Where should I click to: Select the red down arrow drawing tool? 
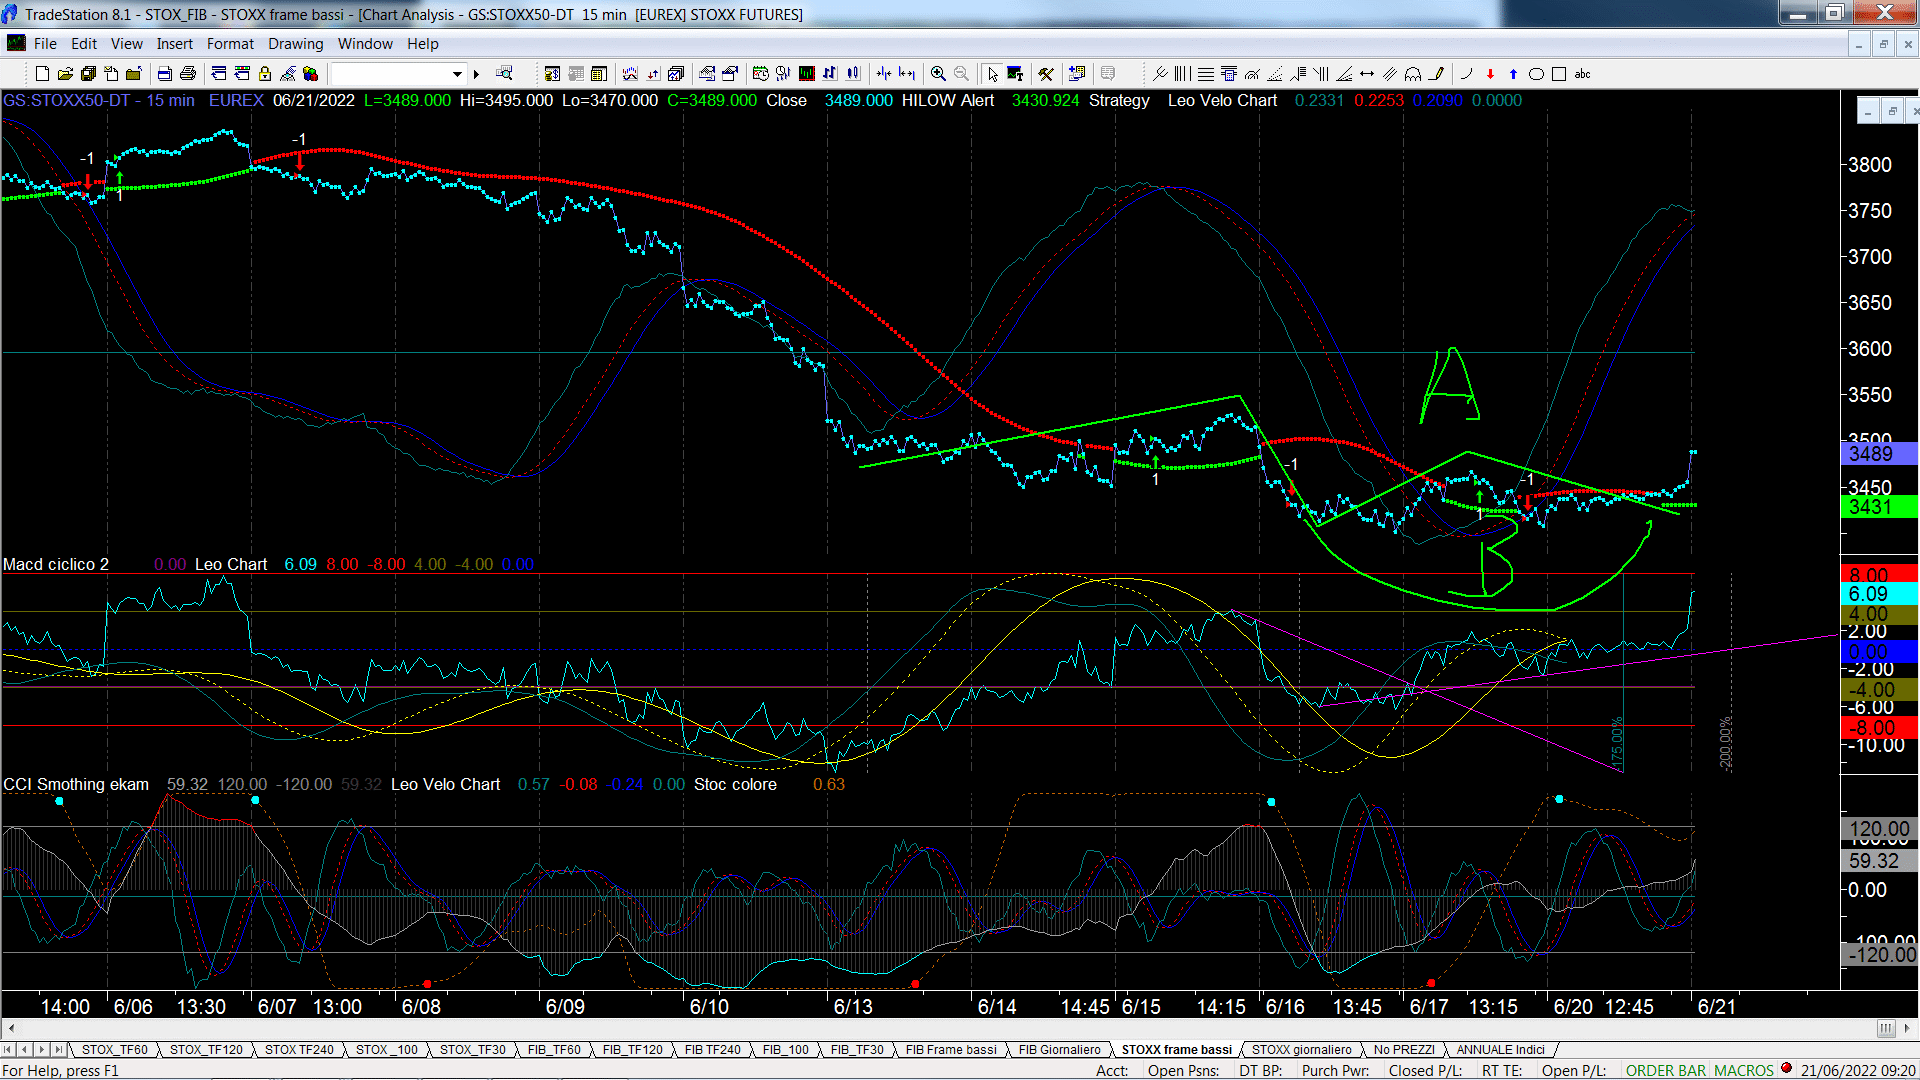(x=1490, y=74)
